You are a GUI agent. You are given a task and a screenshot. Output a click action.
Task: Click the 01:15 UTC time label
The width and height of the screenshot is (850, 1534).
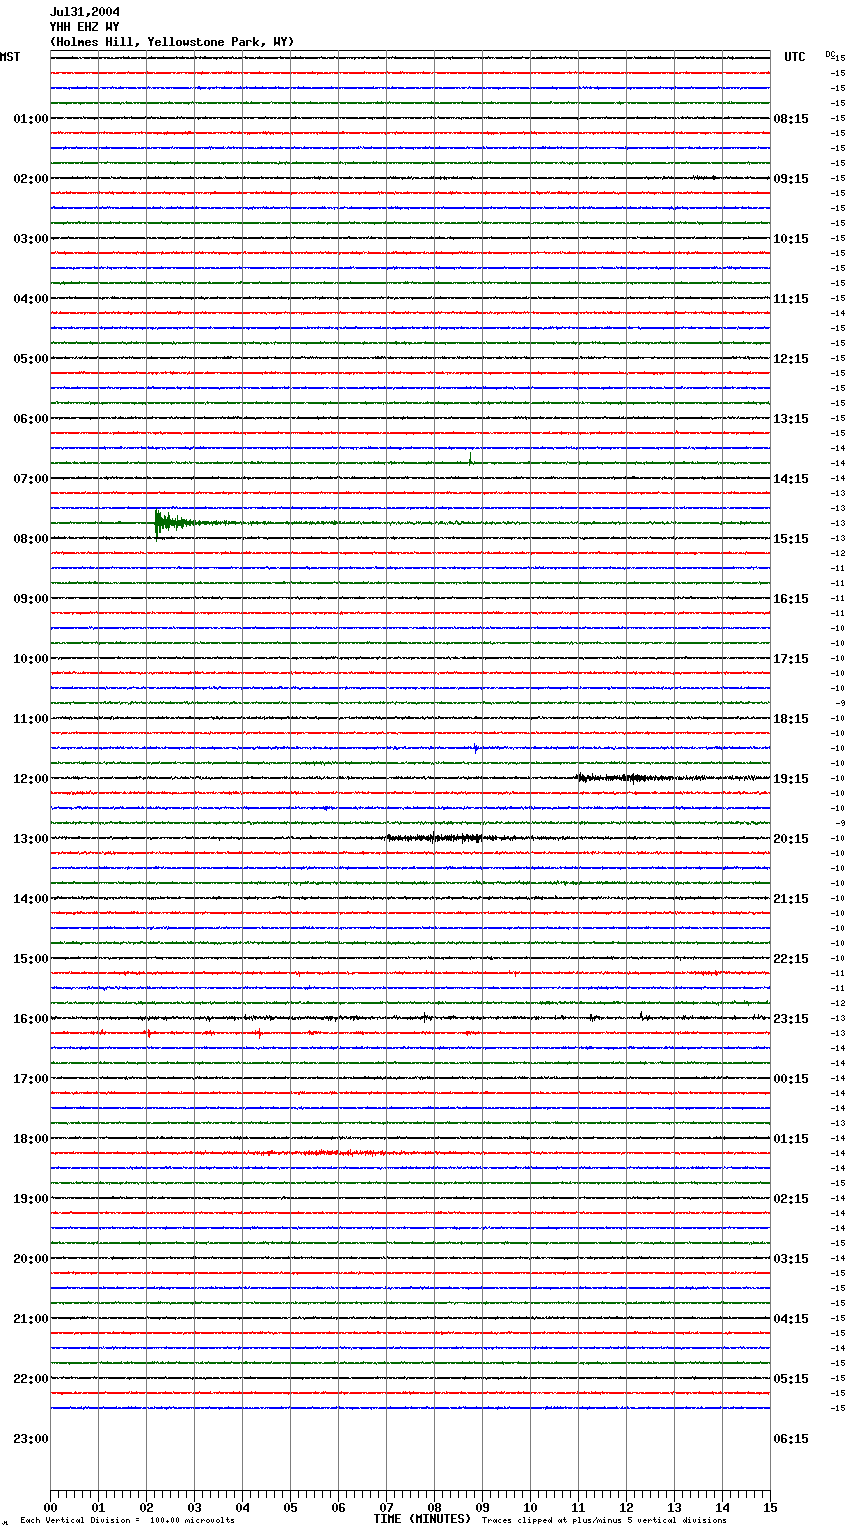[791, 1139]
